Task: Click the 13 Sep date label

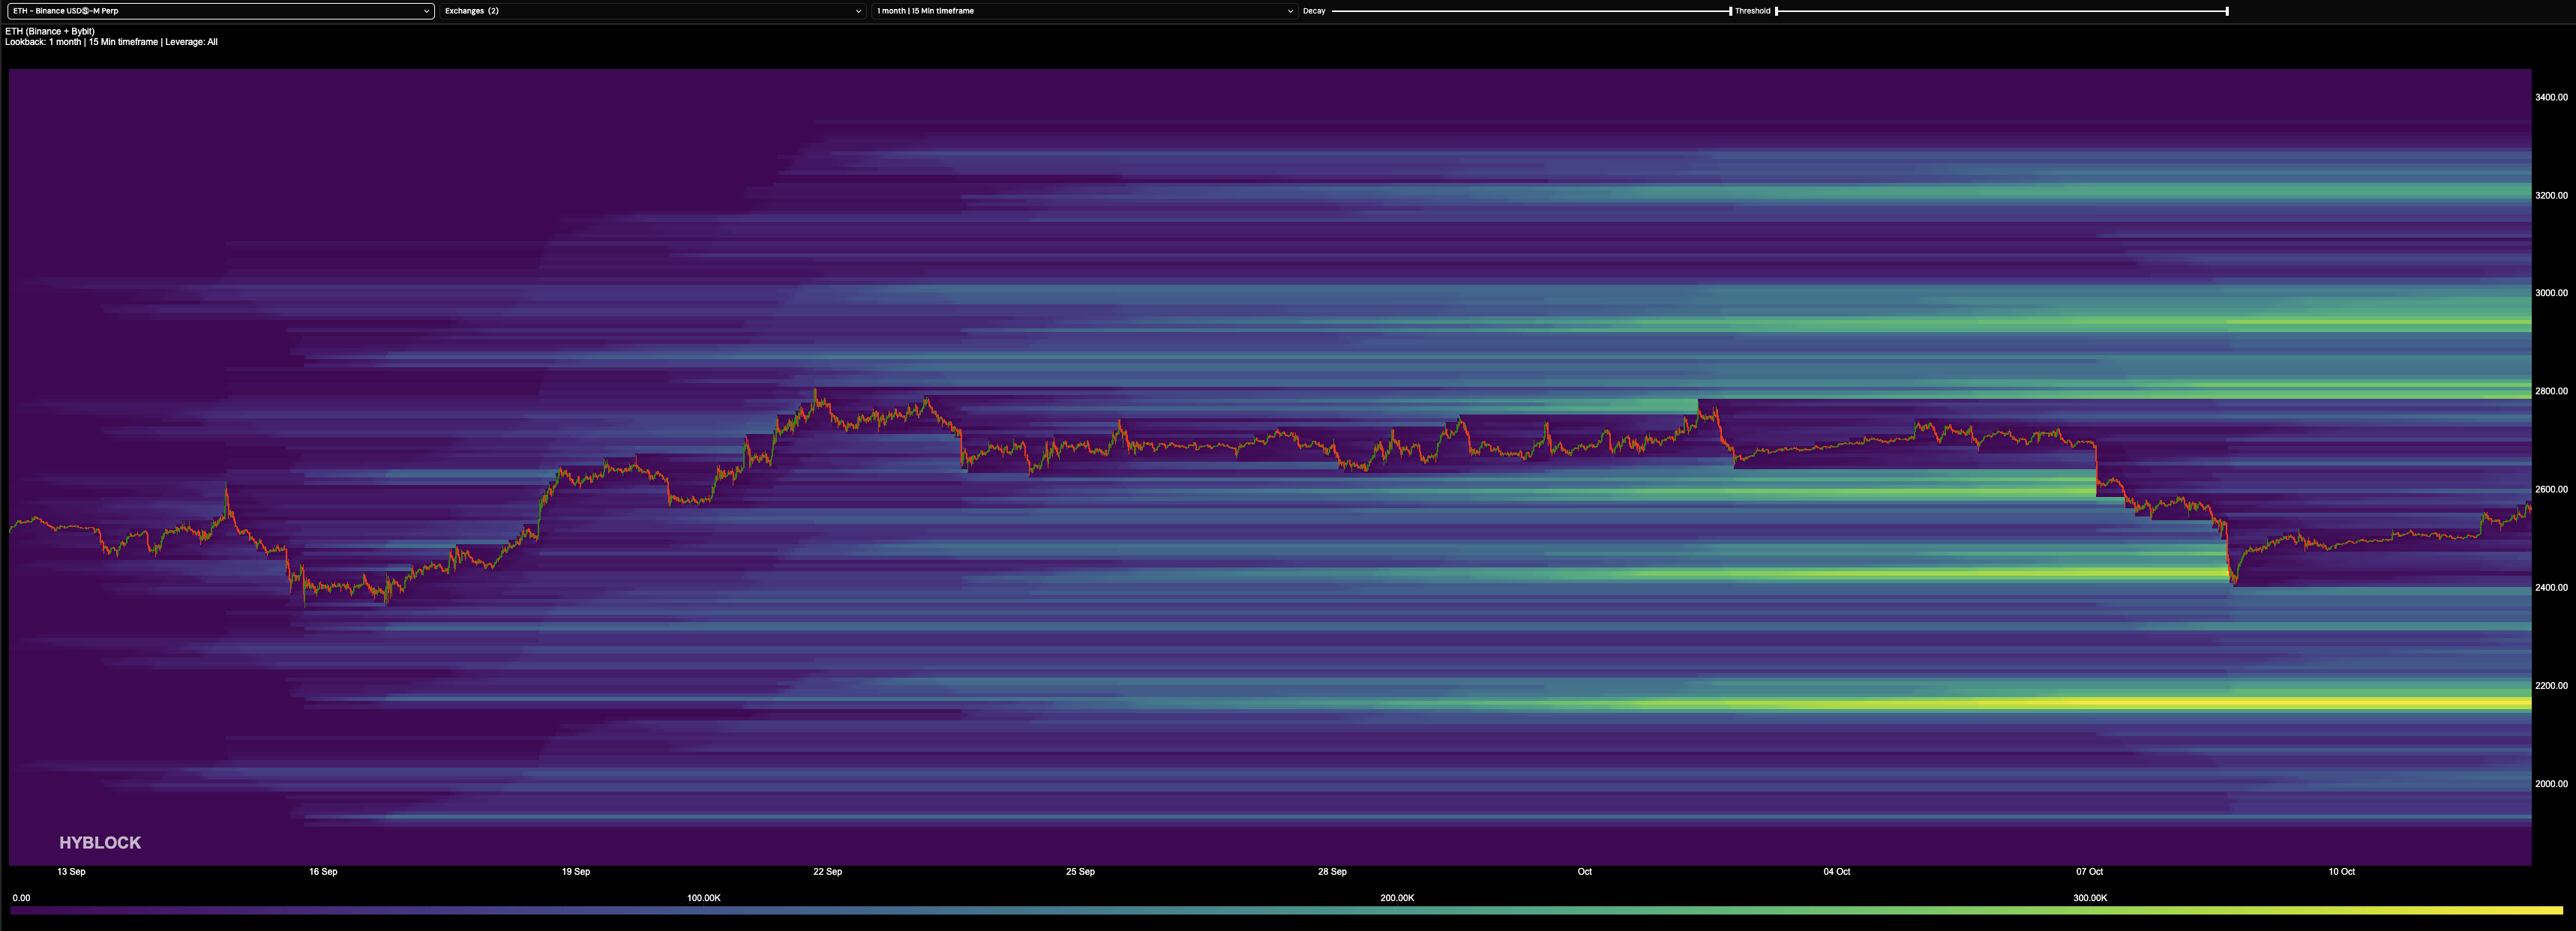Action: [71, 872]
